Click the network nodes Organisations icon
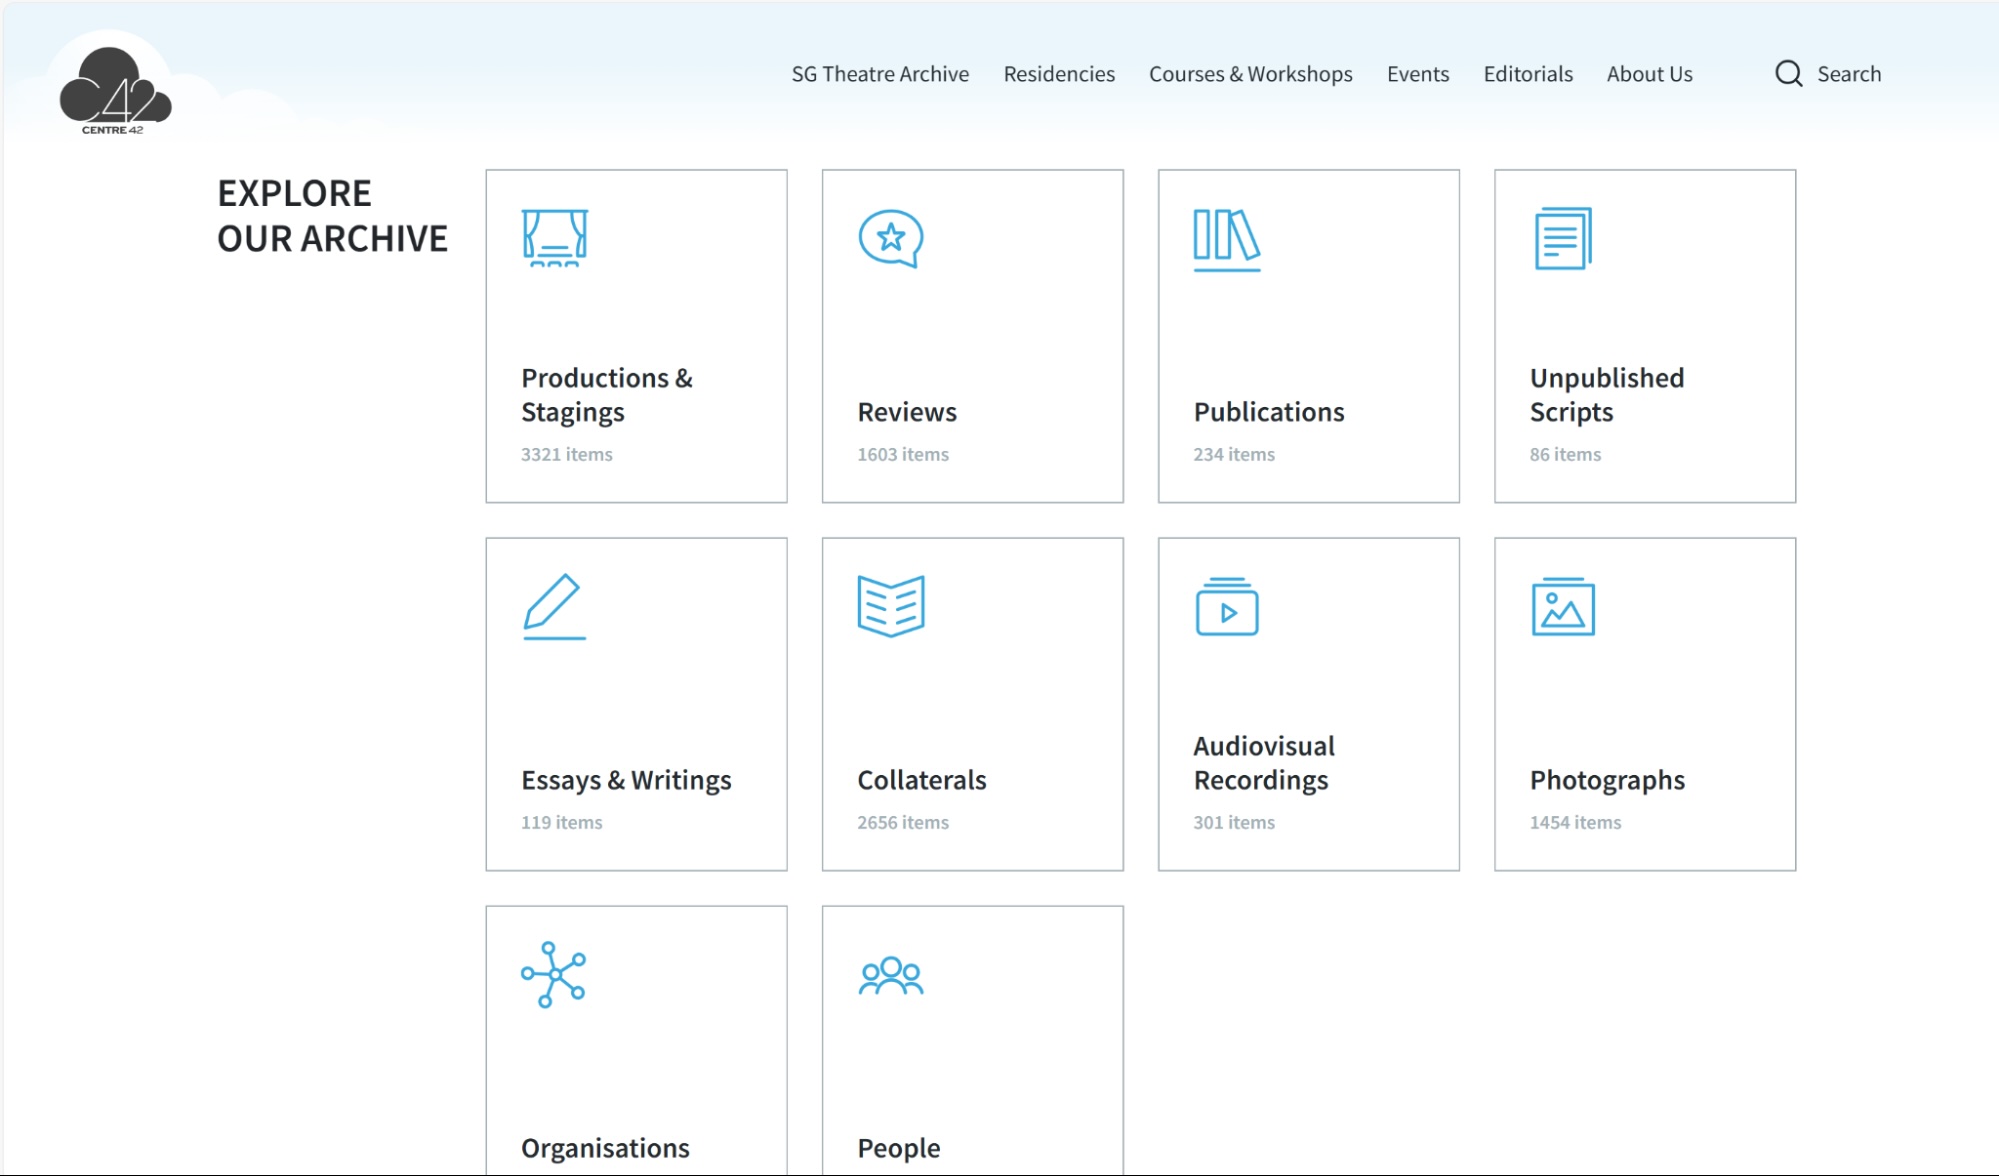This screenshot has height=1176, width=1999. [x=553, y=974]
